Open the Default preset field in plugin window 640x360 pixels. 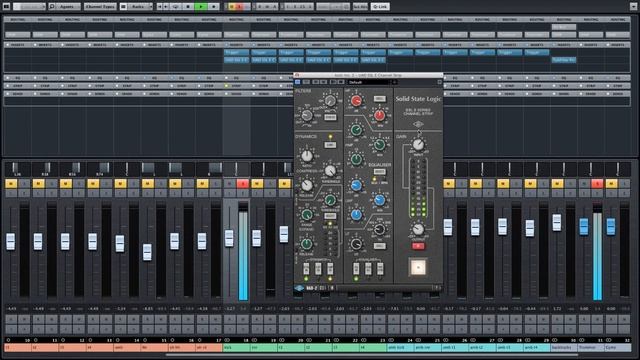click(368, 82)
